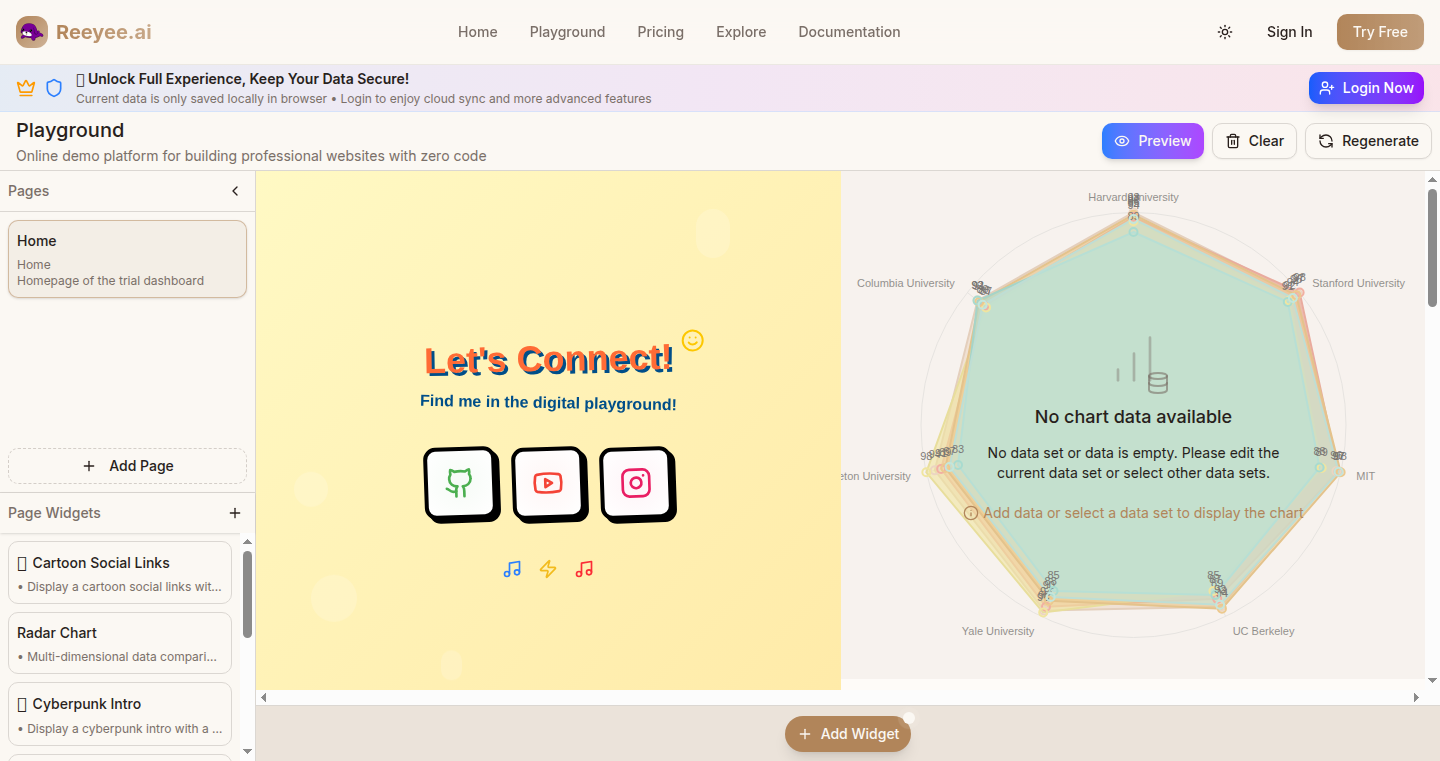1440x761 pixels.
Task: Click the Let's Connect! heading
Action: (549, 360)
